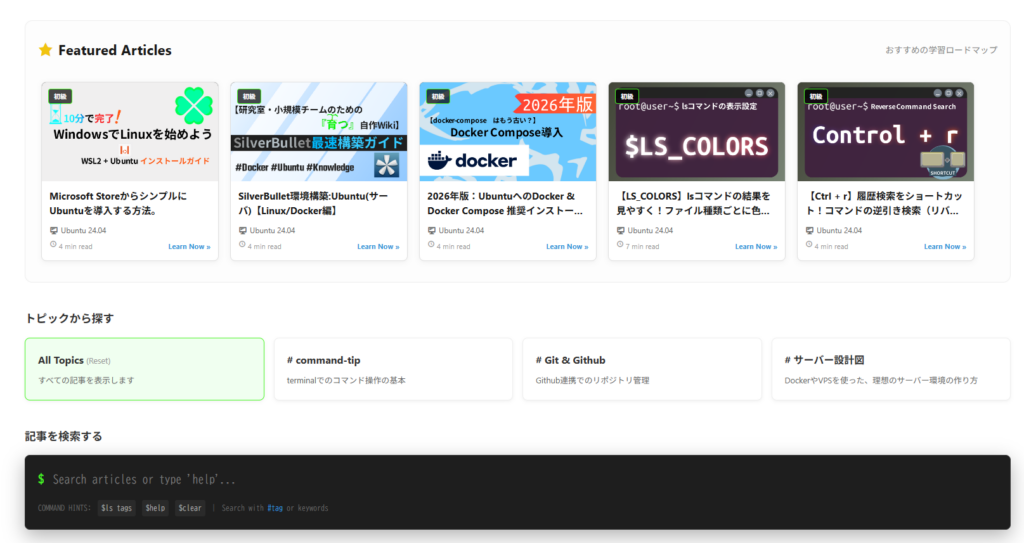Click the monitor icon on the SilverBullet card
Viewport: 1024px width, 543px height.
242,231
